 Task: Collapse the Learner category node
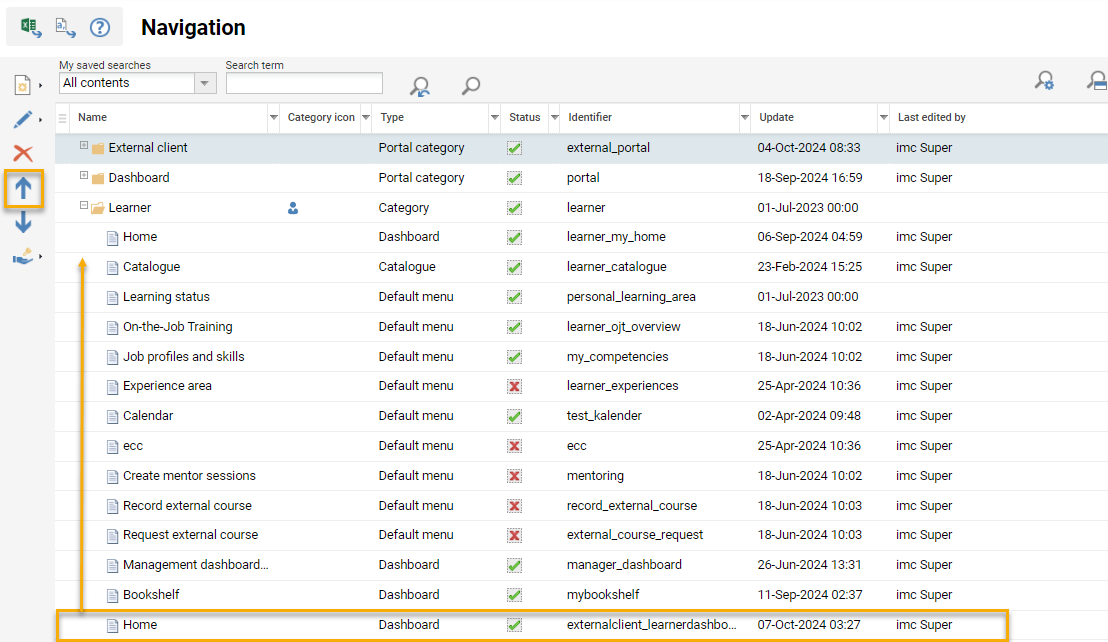[85, 206]
